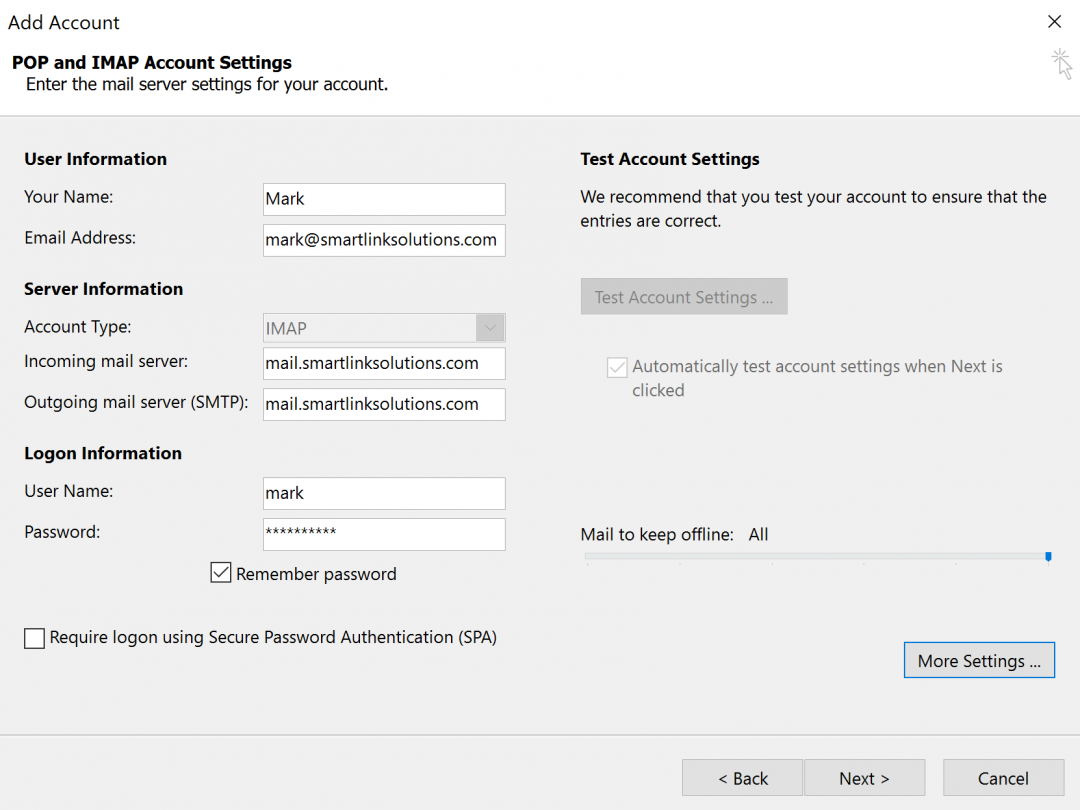Click the Email Address field
Viewport: 1080px width, 810px height.
[383, 240]
